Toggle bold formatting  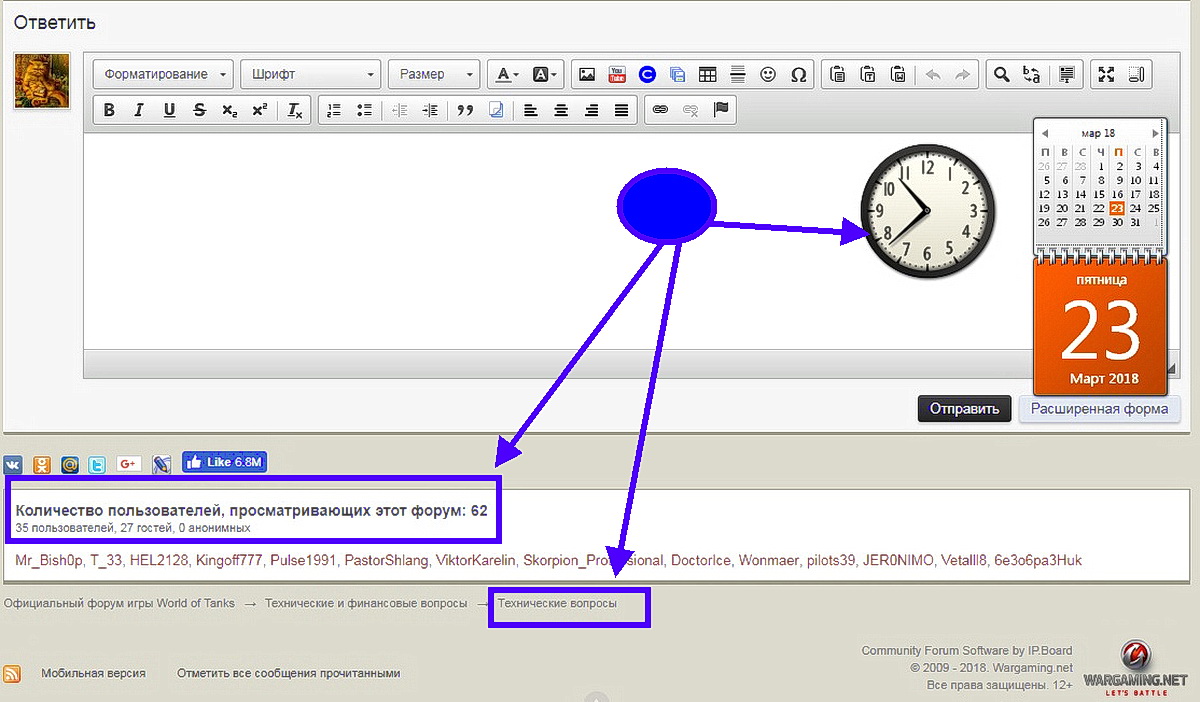(109, 110)
